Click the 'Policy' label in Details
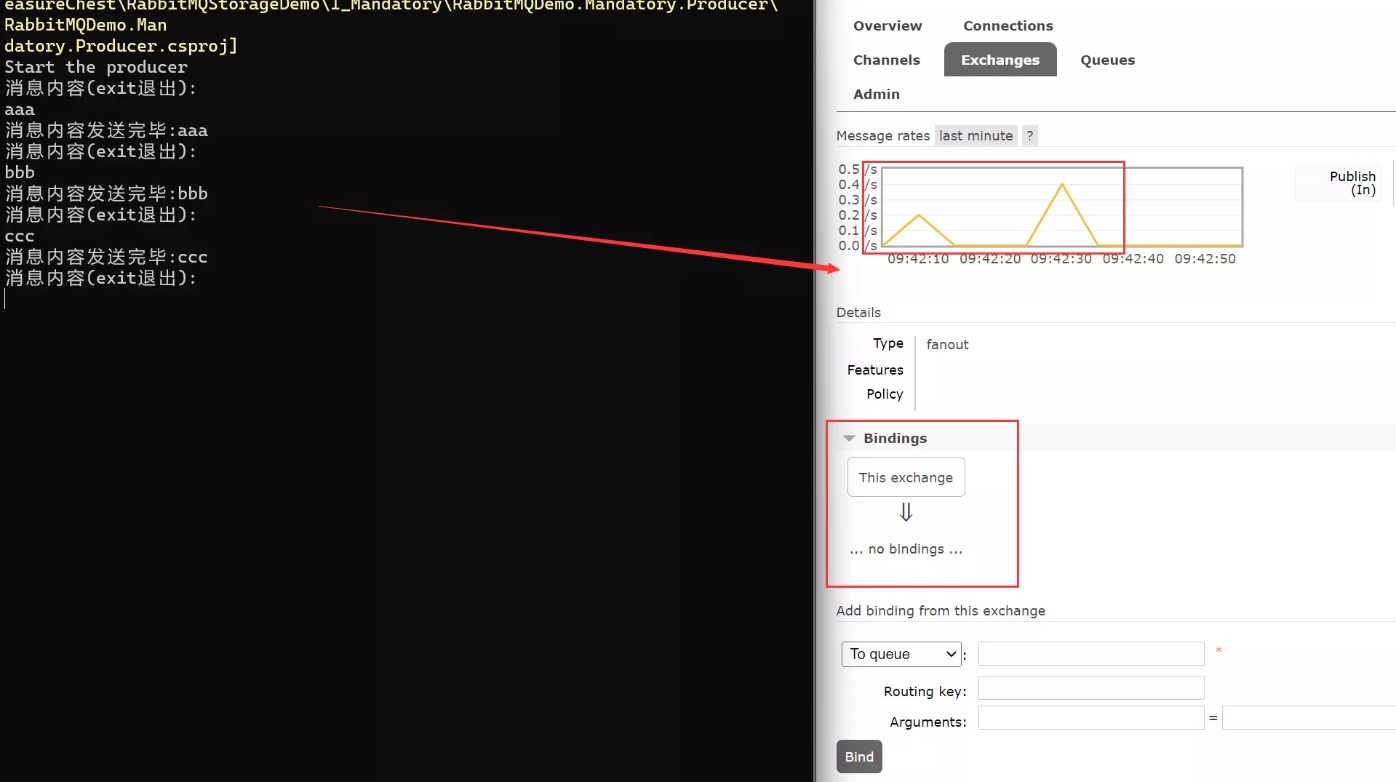Image resolution: width=1396 pixels, height=782 pixels. (x=885, y=394)
